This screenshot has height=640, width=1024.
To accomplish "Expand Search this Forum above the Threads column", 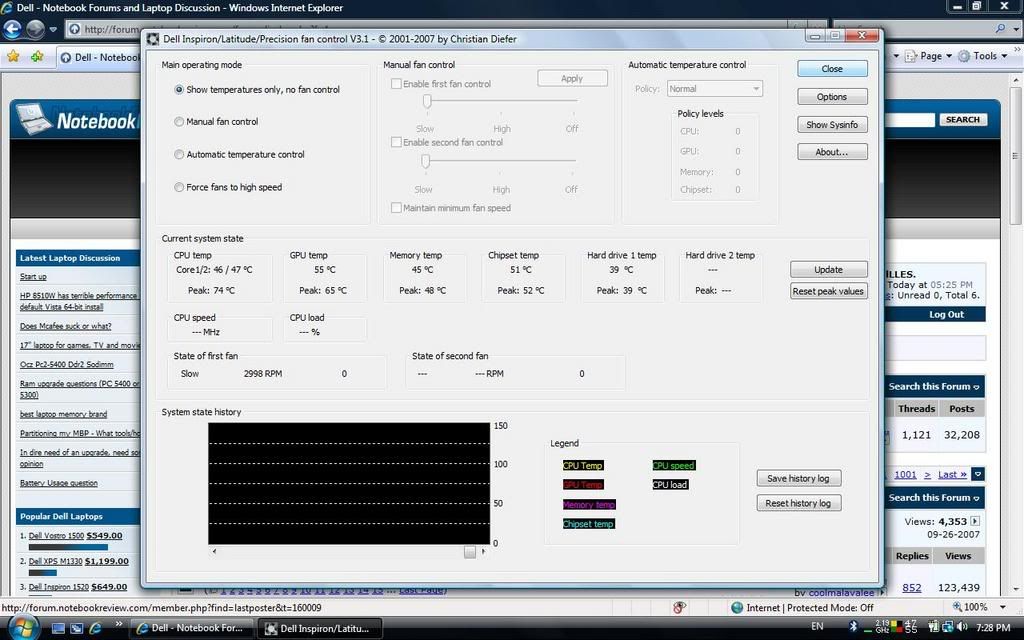I will (x=933, y=387).
